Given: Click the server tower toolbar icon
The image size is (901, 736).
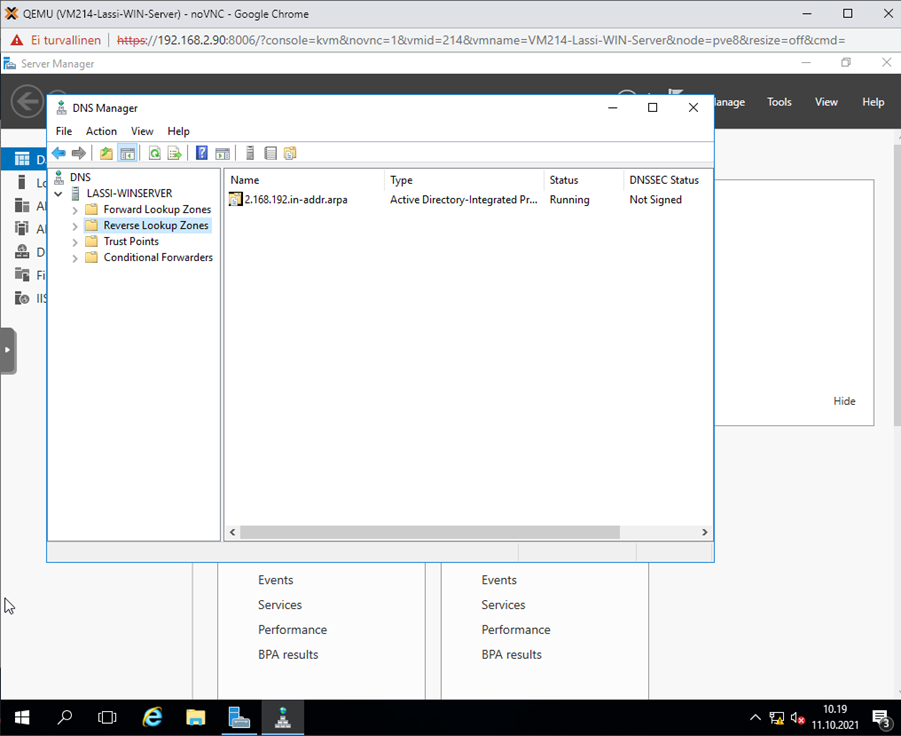Looking at the screenshot, I should pyautogui.click(x=250, y=153).
